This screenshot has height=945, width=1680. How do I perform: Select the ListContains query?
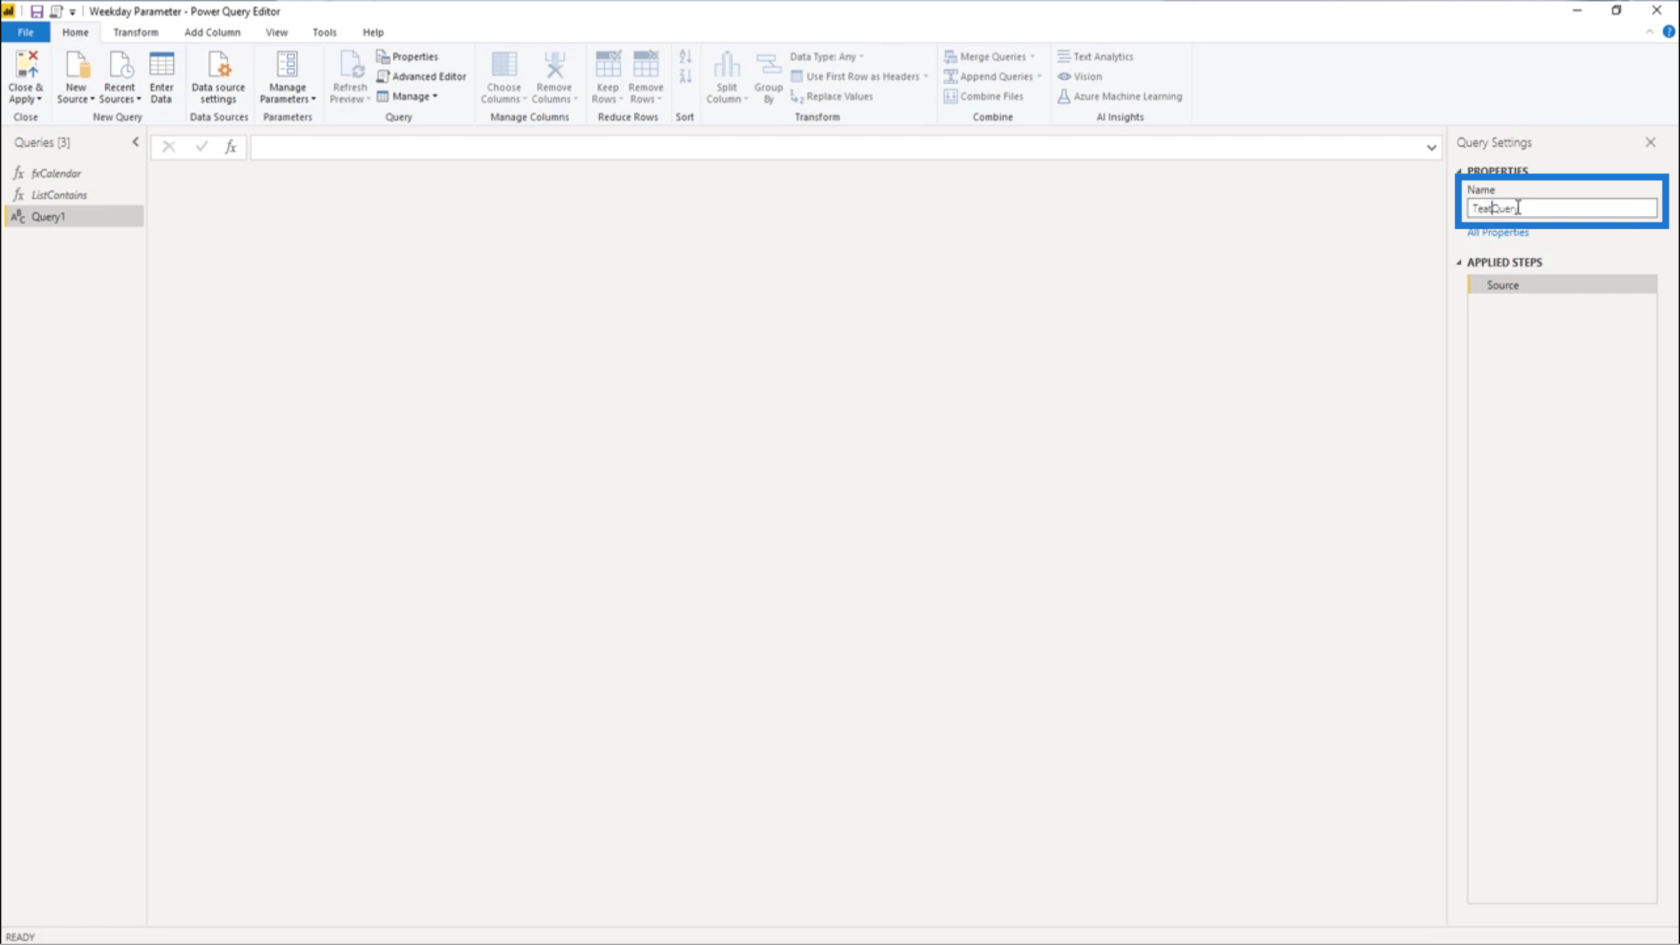[74, 195]
